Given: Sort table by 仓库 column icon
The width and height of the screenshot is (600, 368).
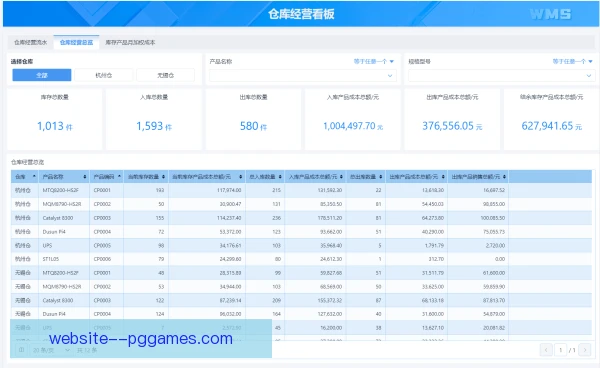Looking at the screenshot, I should (x=34, y=176).
